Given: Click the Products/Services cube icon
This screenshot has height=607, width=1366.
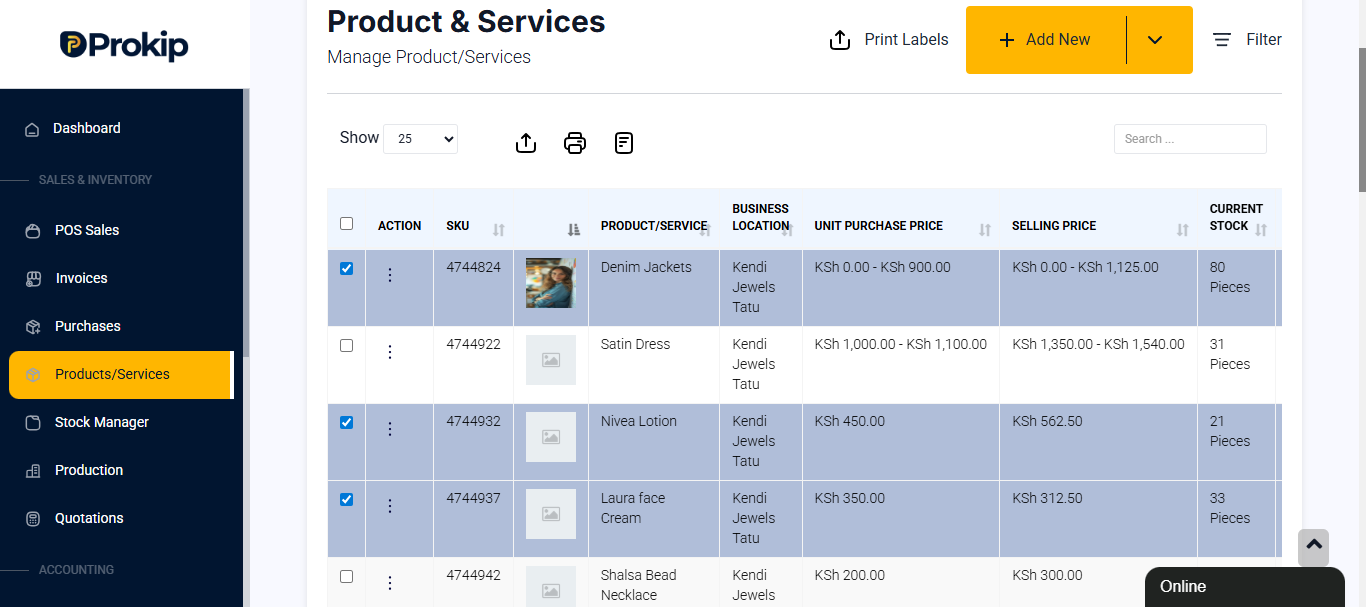Looking at the screenshot, I should tap(33, 375).
